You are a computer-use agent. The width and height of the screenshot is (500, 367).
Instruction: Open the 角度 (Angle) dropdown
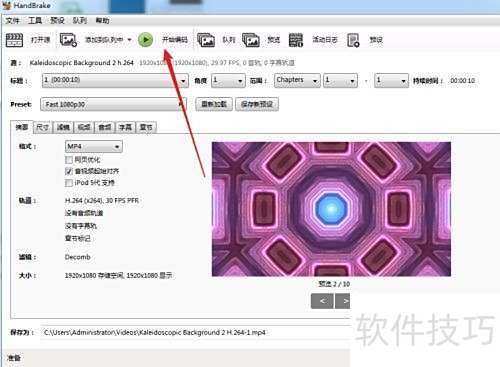coord(228,80)
